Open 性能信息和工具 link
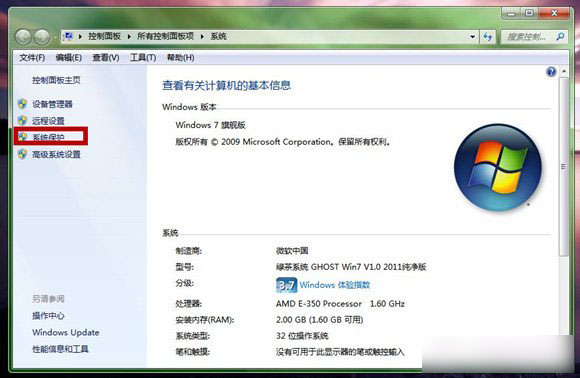 (60, 349)
